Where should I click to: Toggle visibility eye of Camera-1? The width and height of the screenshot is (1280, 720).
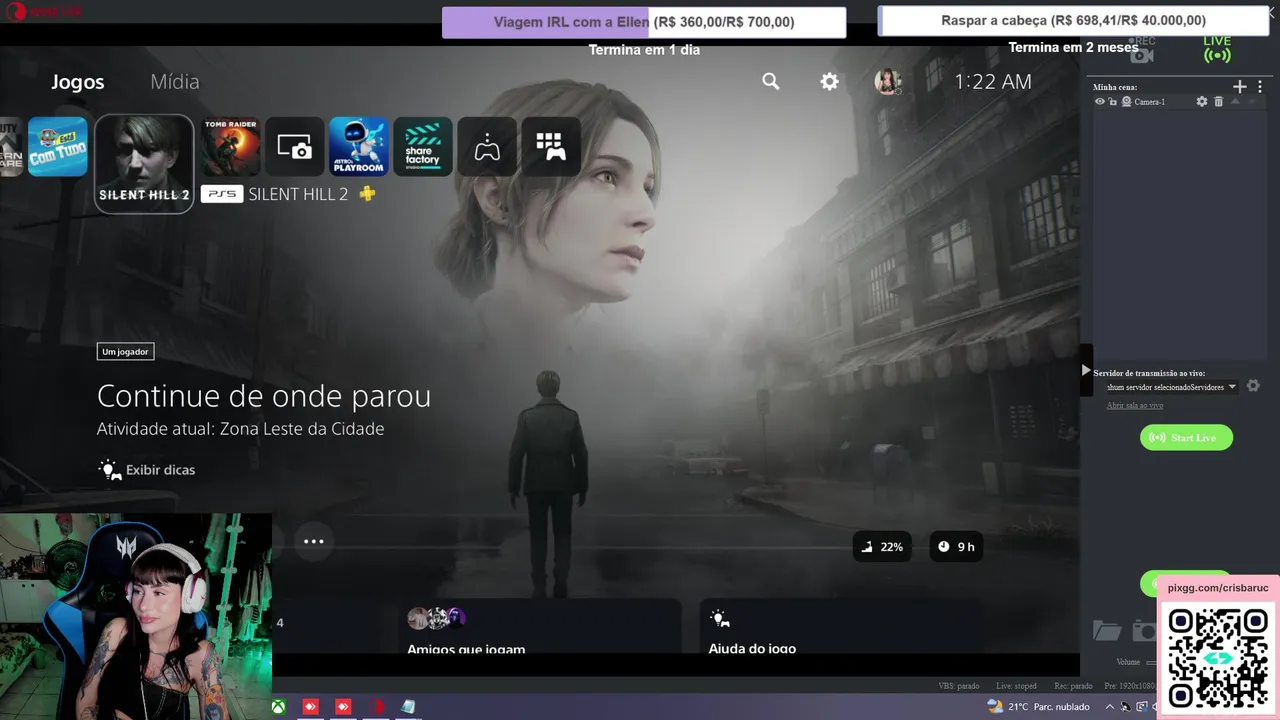tap(1100, 102)
